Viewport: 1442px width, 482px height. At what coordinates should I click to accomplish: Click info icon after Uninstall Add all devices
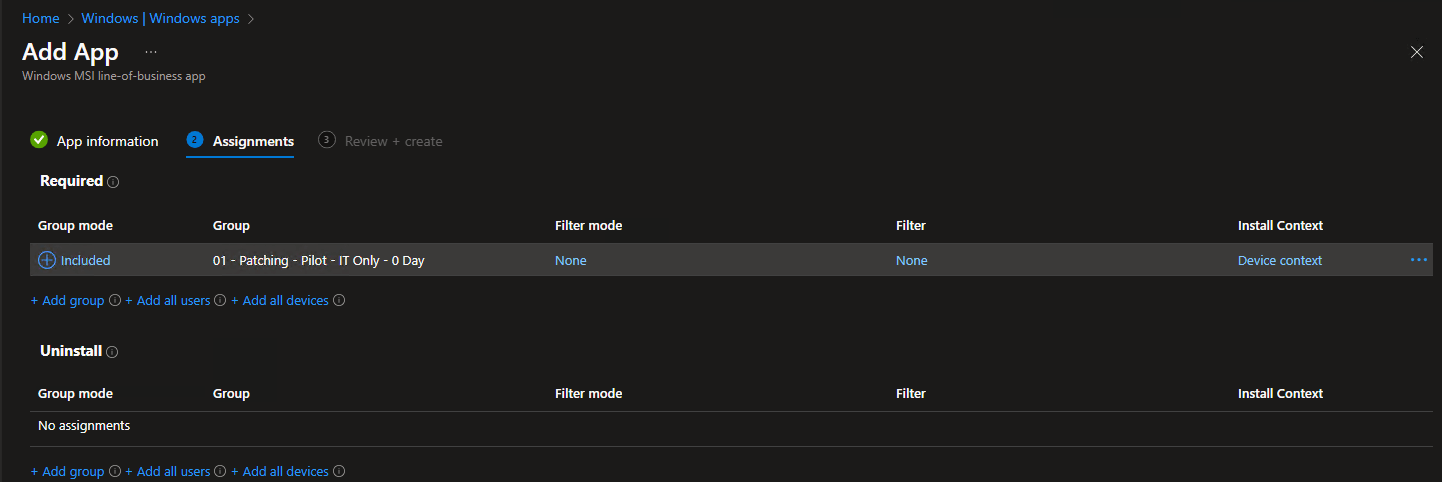[339, 471]
